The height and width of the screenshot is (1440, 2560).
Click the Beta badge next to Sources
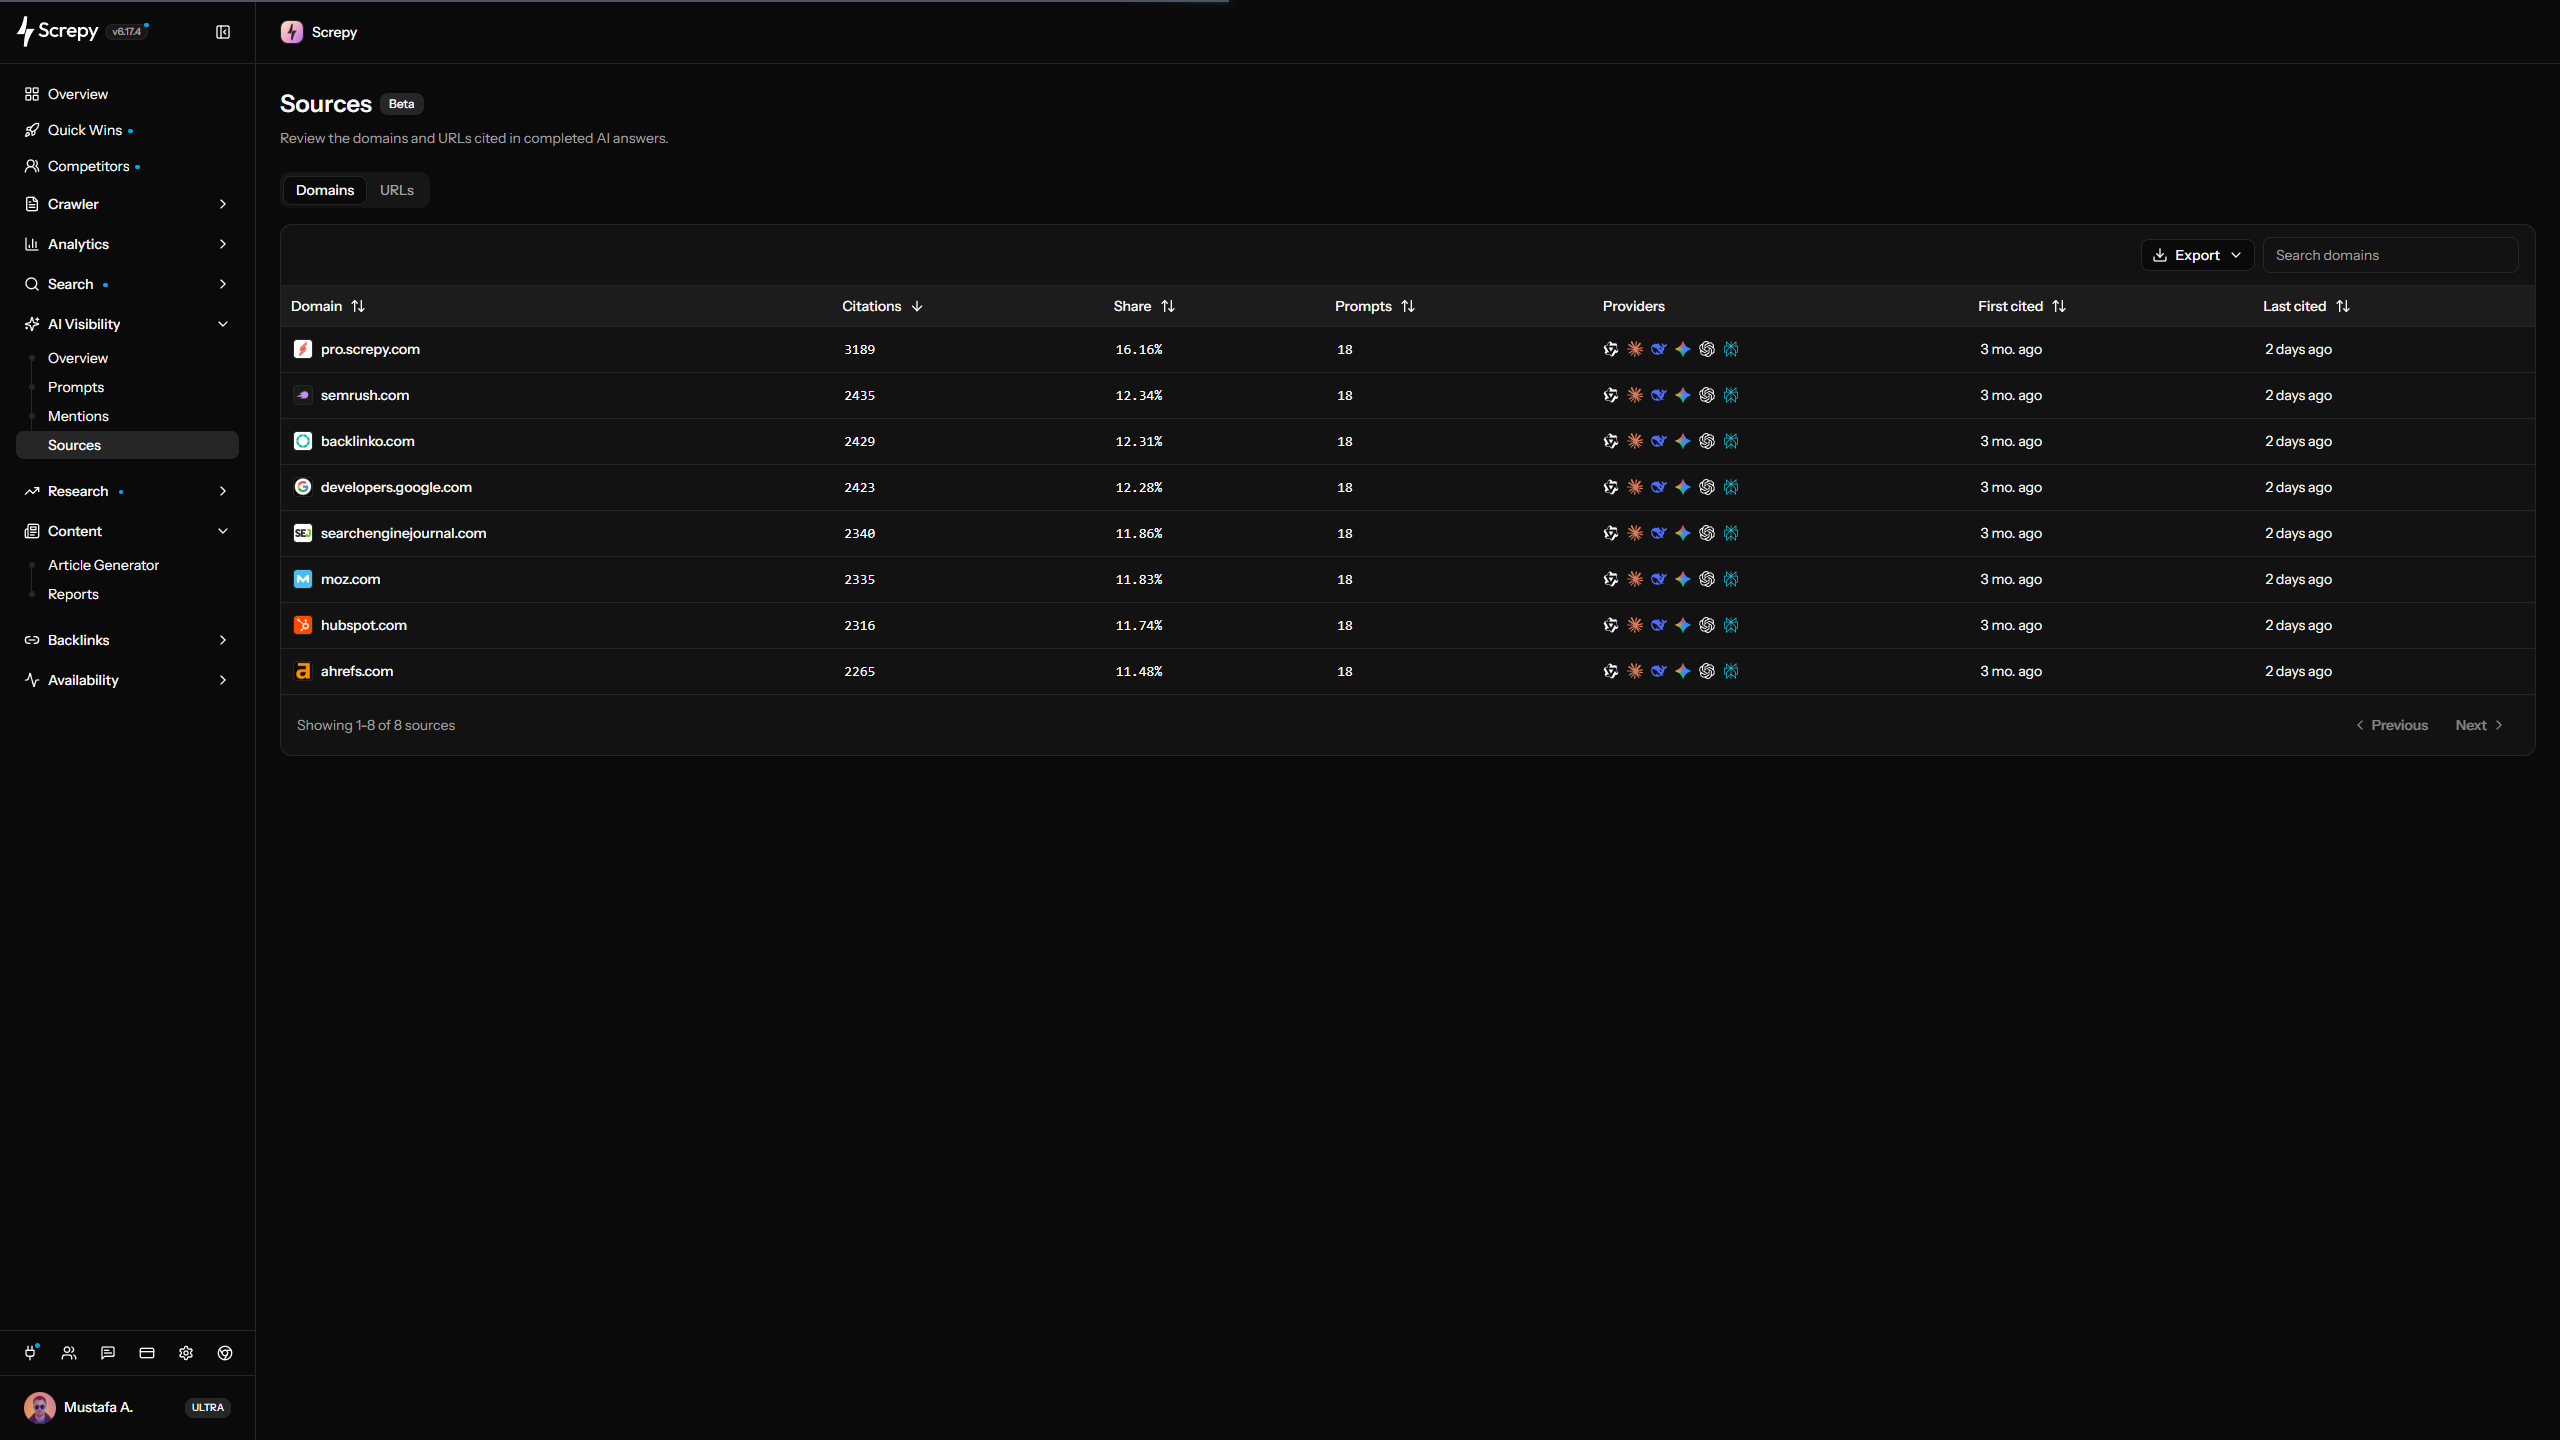click(401, 104)
